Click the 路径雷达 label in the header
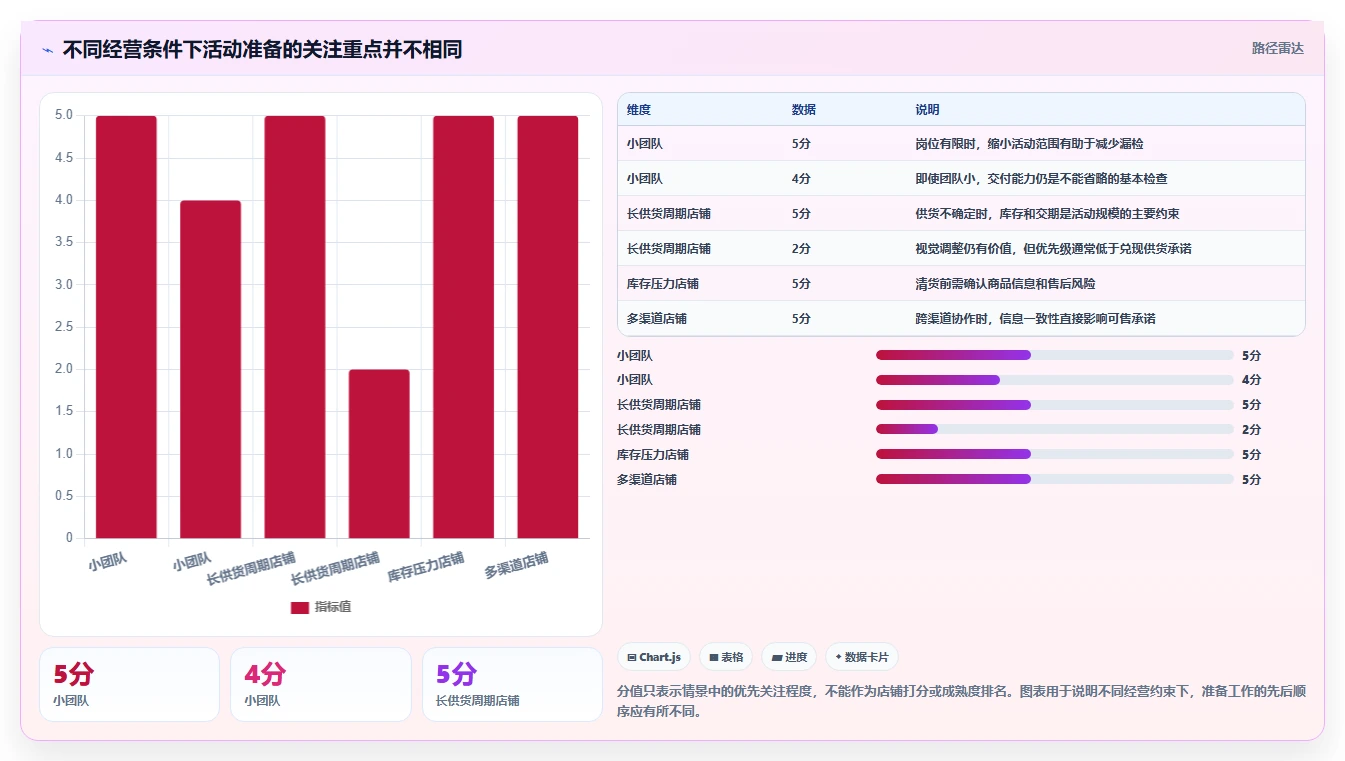Image resolution: width=1345 pixels, height=761 pixels. 1277,48
